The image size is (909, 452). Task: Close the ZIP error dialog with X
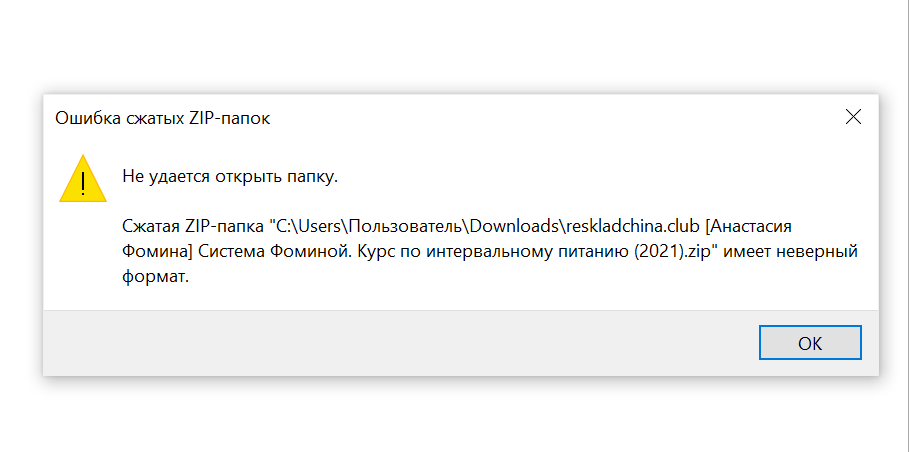(x=853, y=117)
